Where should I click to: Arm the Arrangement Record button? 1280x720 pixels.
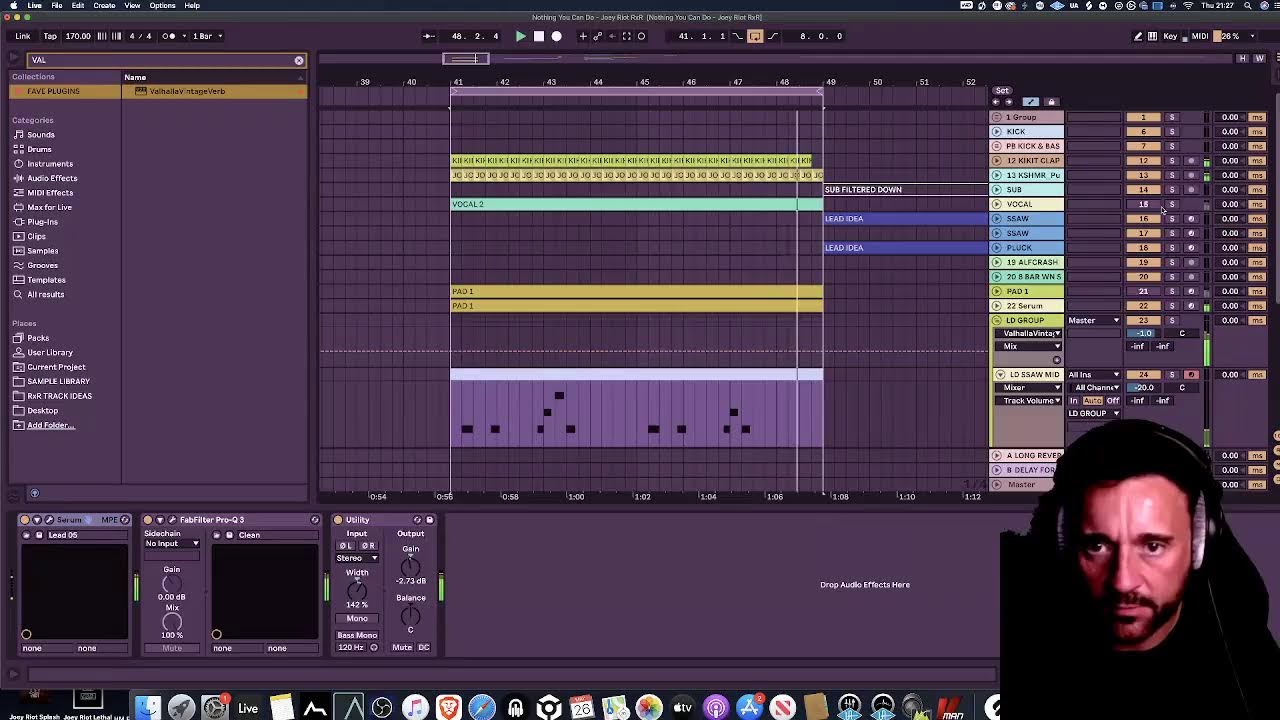557,36
